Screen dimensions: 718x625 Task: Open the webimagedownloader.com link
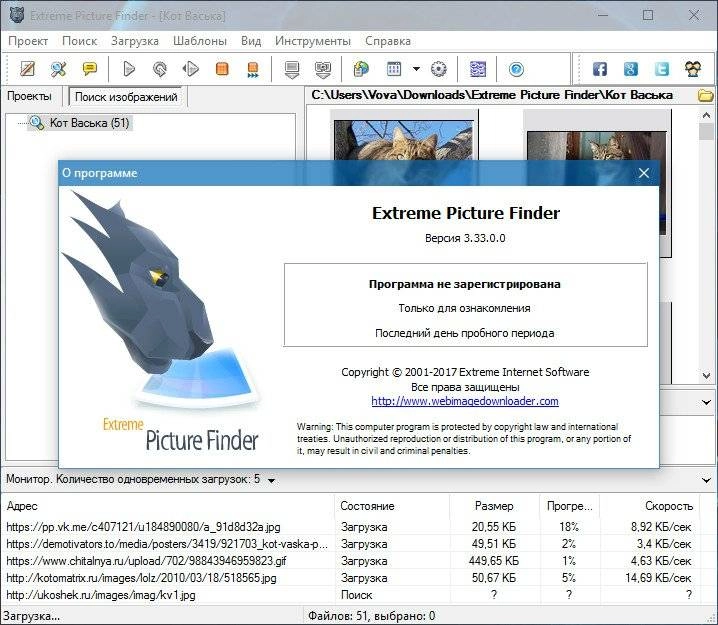click(465, 401)
